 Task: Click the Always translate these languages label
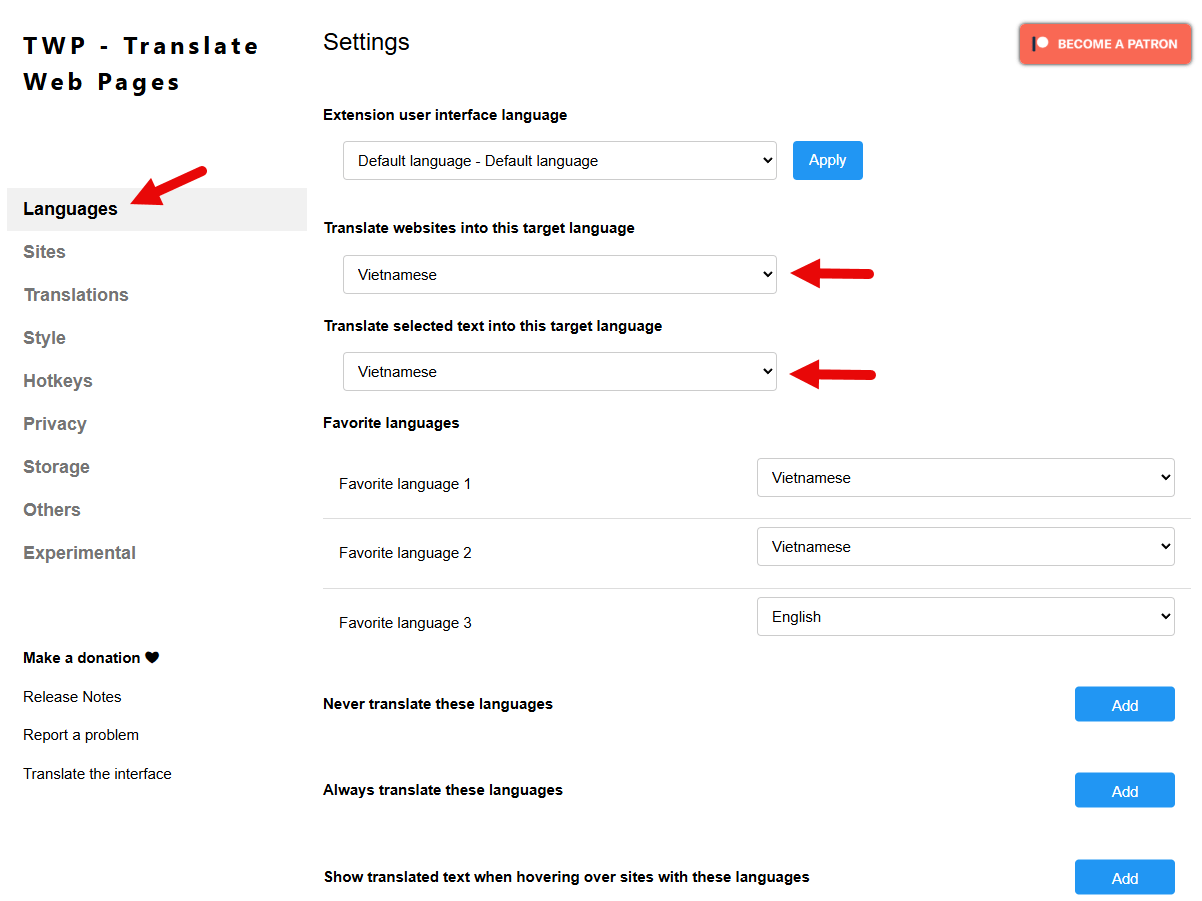[443, 790]
